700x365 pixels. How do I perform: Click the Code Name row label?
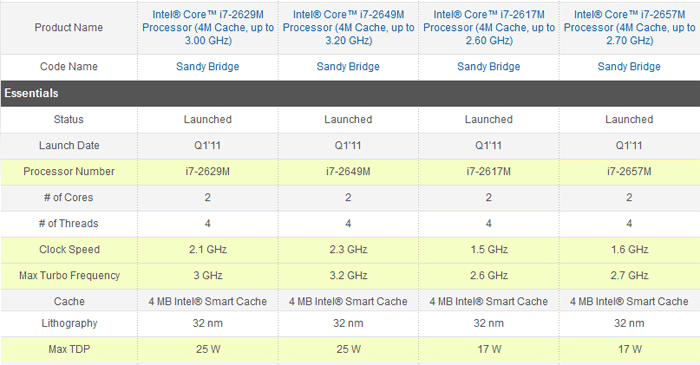[69, 66]
